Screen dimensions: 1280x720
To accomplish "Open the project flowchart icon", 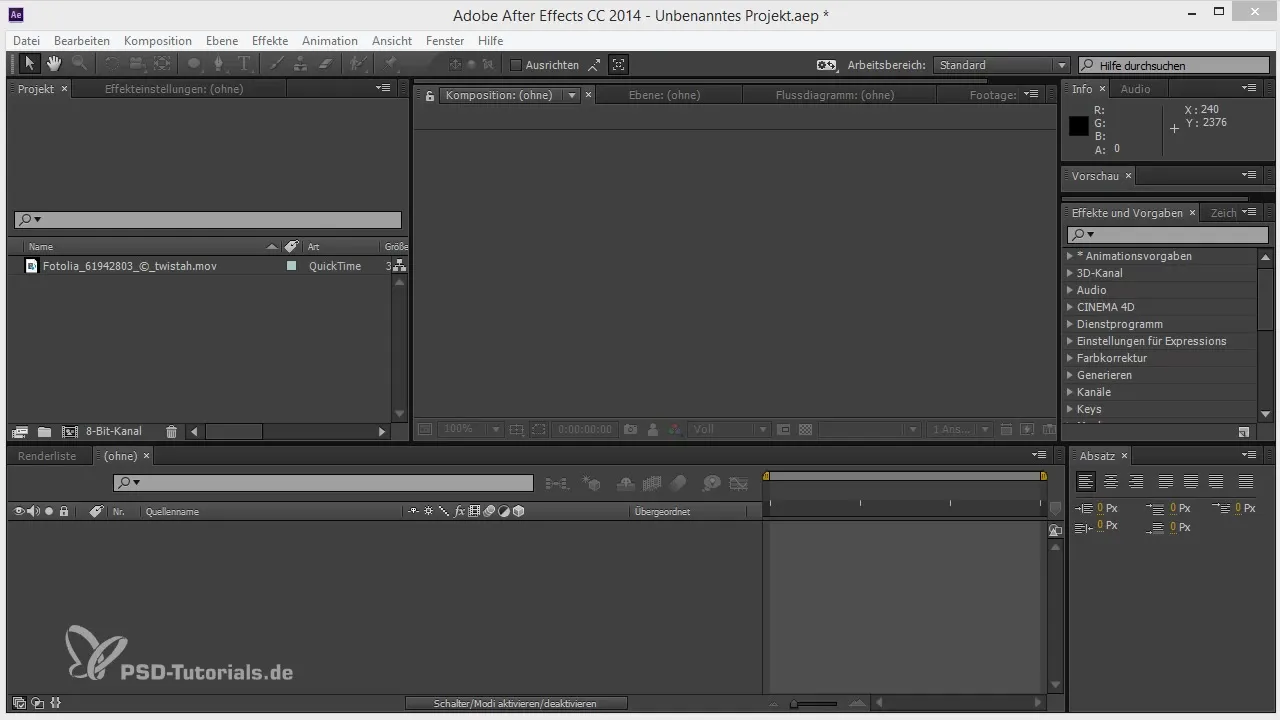I will click(399, 266).
